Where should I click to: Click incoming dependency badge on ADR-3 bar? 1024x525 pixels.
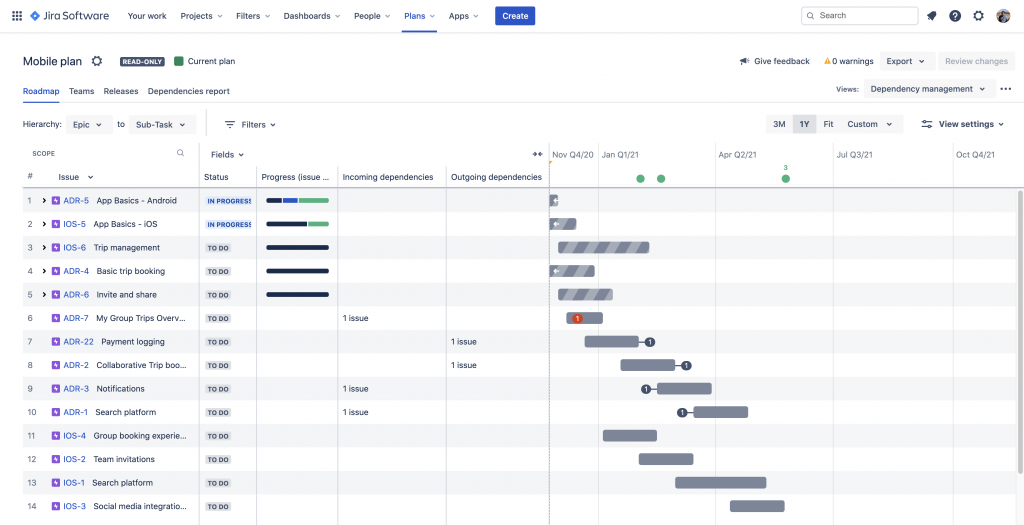pyautogui.click(x=646, y=389)
